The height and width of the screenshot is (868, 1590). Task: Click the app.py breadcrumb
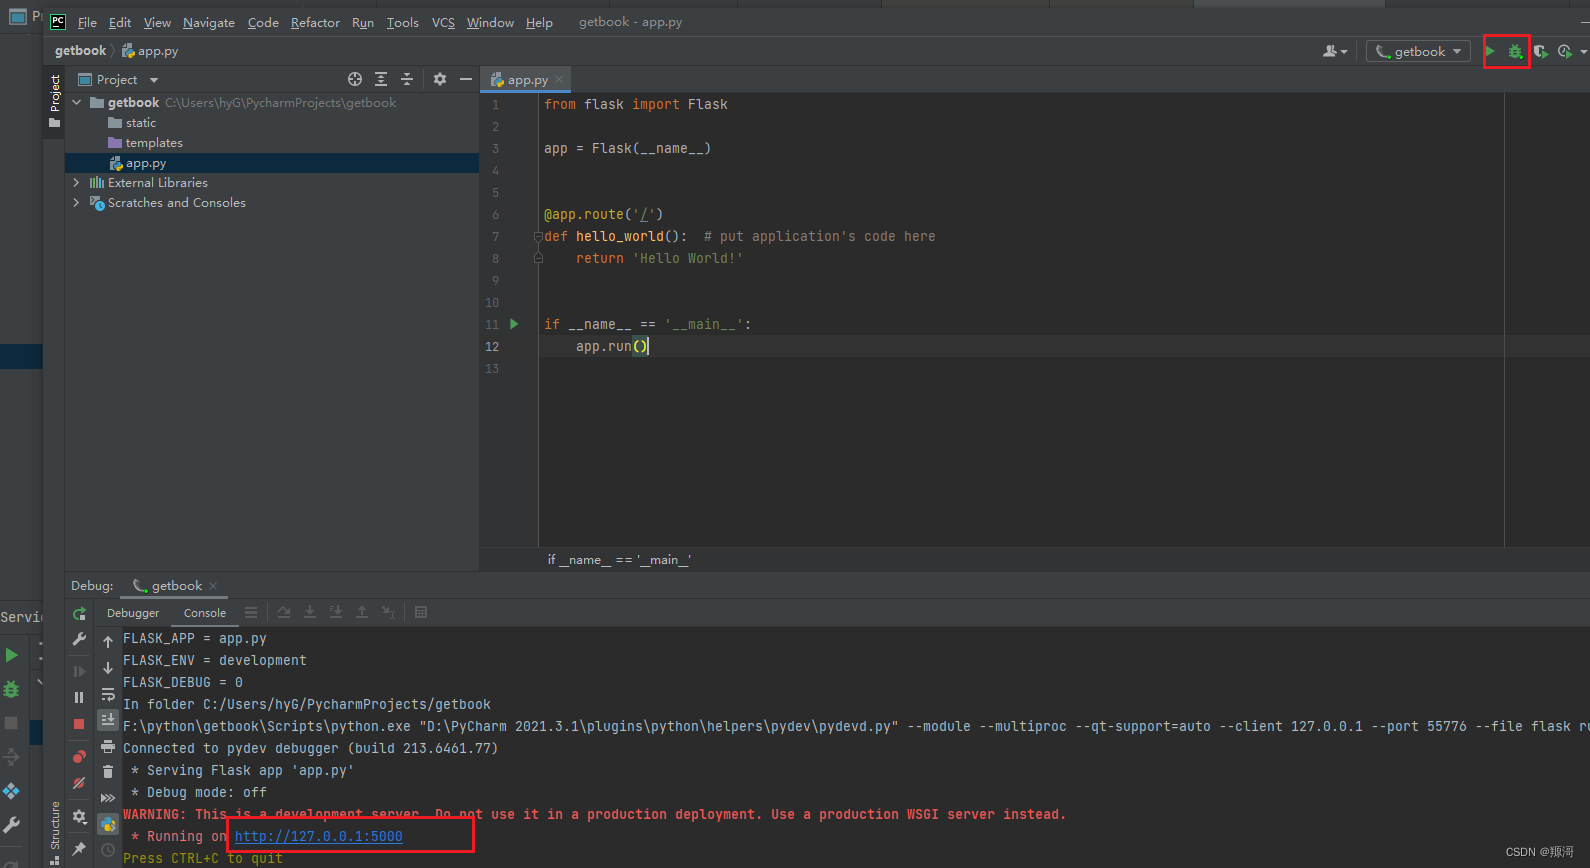pos(150,51)
